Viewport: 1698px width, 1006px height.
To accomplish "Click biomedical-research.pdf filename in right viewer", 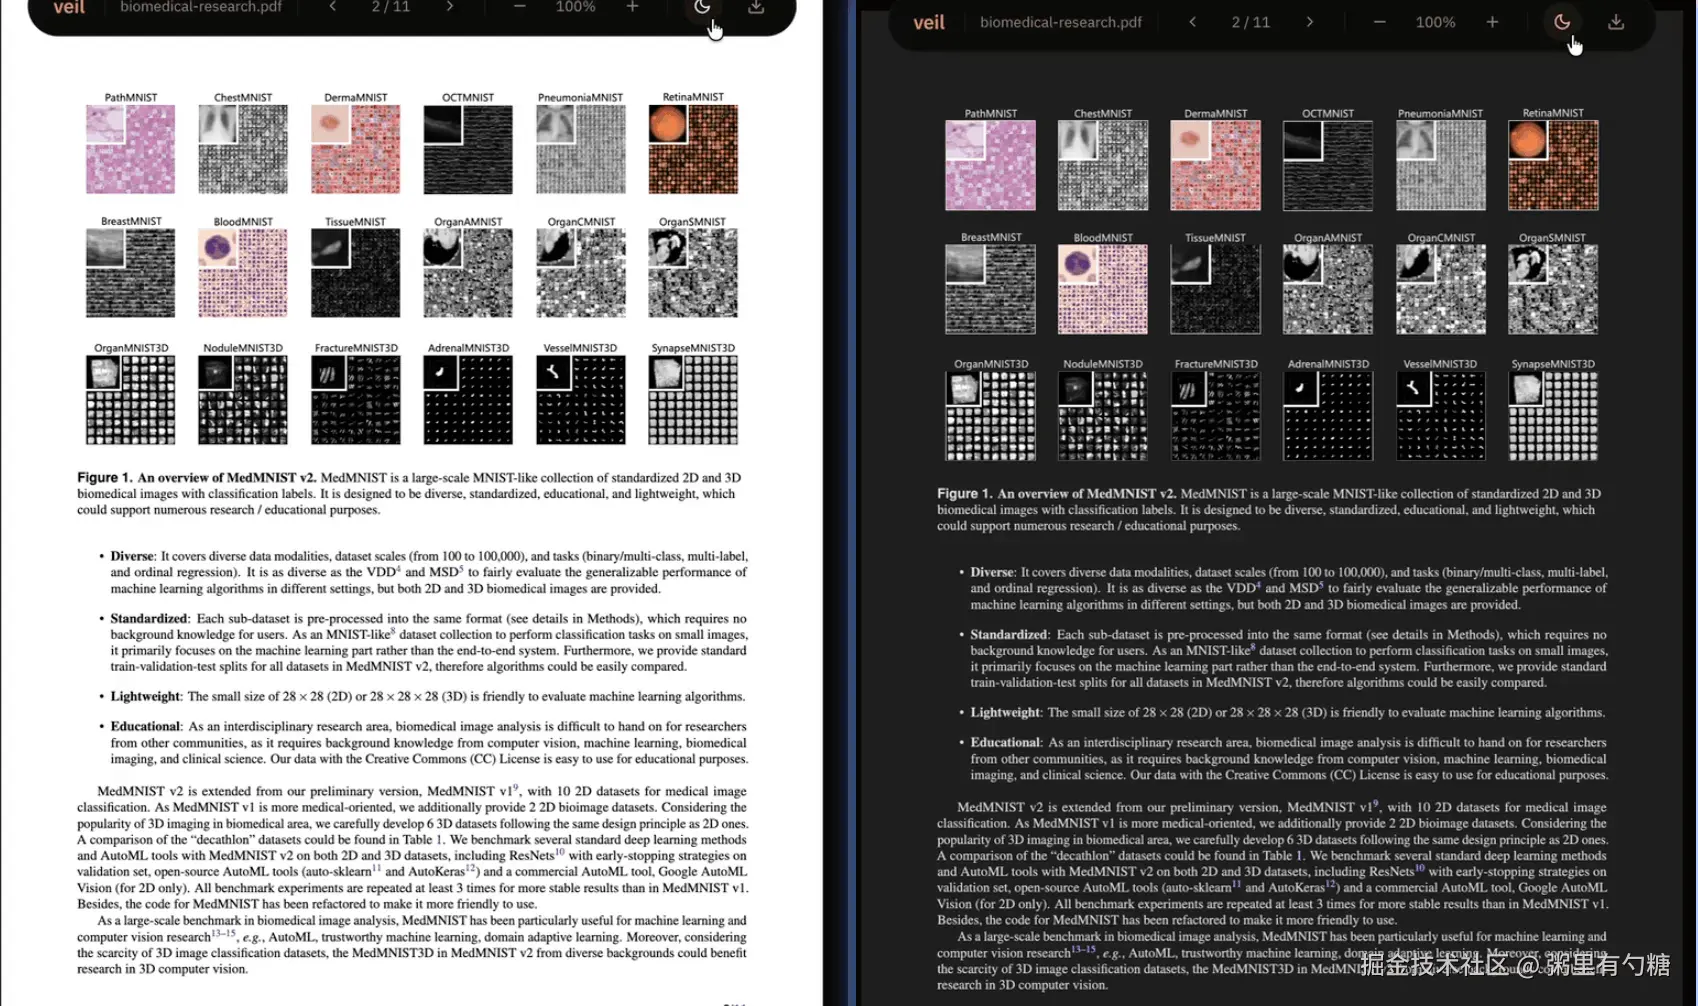I will (1061, 22).
